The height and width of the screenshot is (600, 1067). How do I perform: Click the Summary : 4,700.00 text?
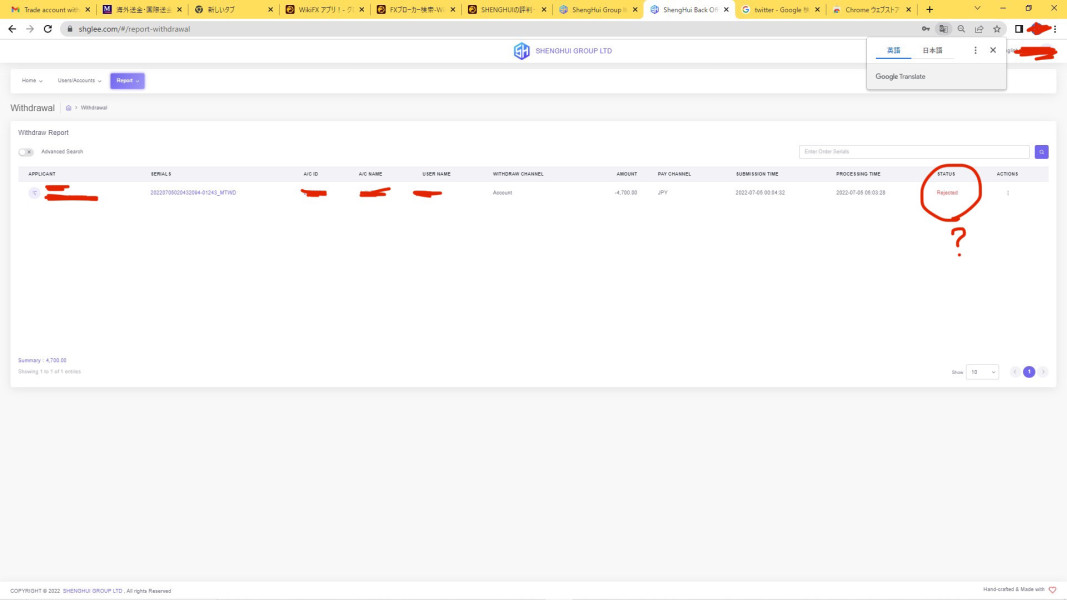coord(42,361)
